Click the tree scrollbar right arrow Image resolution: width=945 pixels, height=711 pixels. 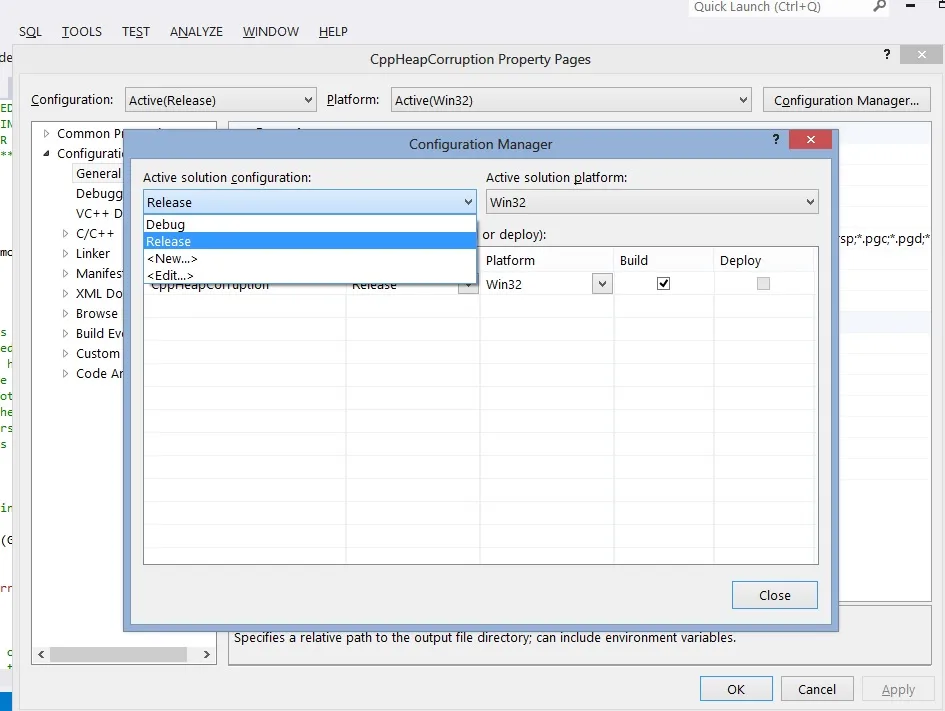(207, 654)
